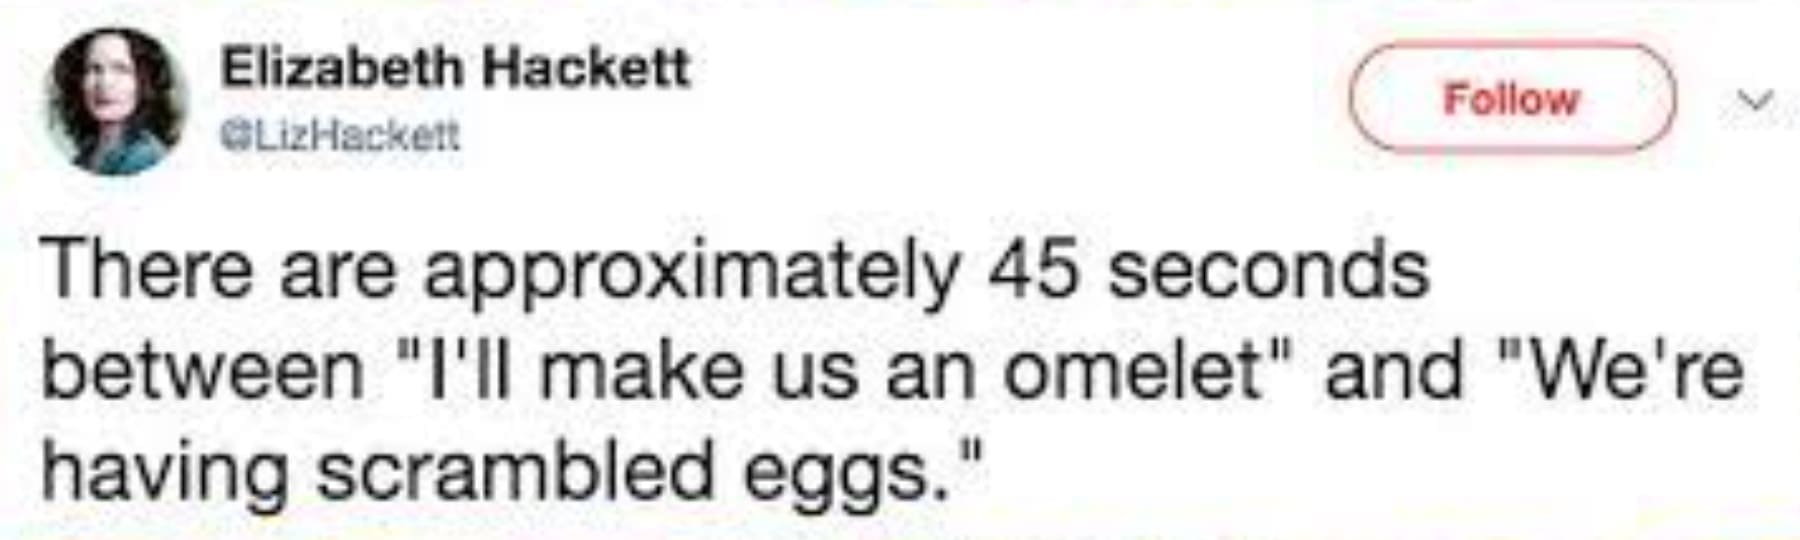
Task: Click Elizabeth Hackett's profile picture
Action: 117,101
